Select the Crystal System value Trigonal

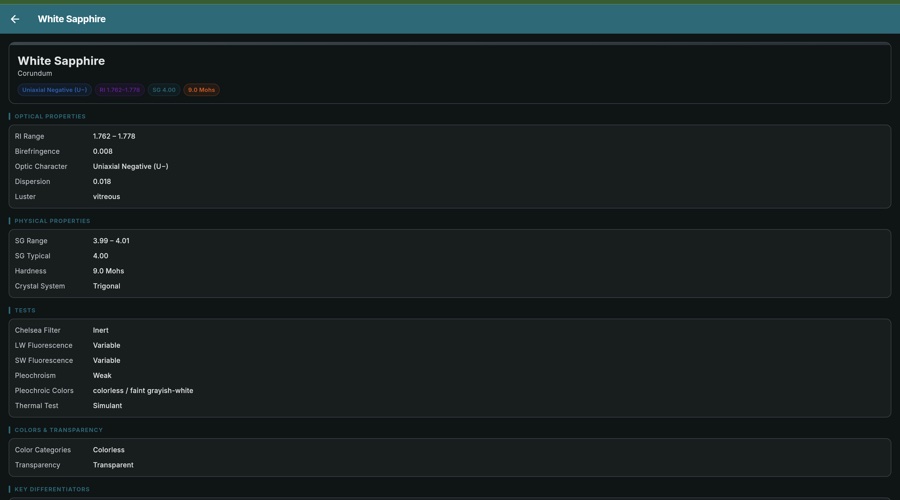point(106,286)
